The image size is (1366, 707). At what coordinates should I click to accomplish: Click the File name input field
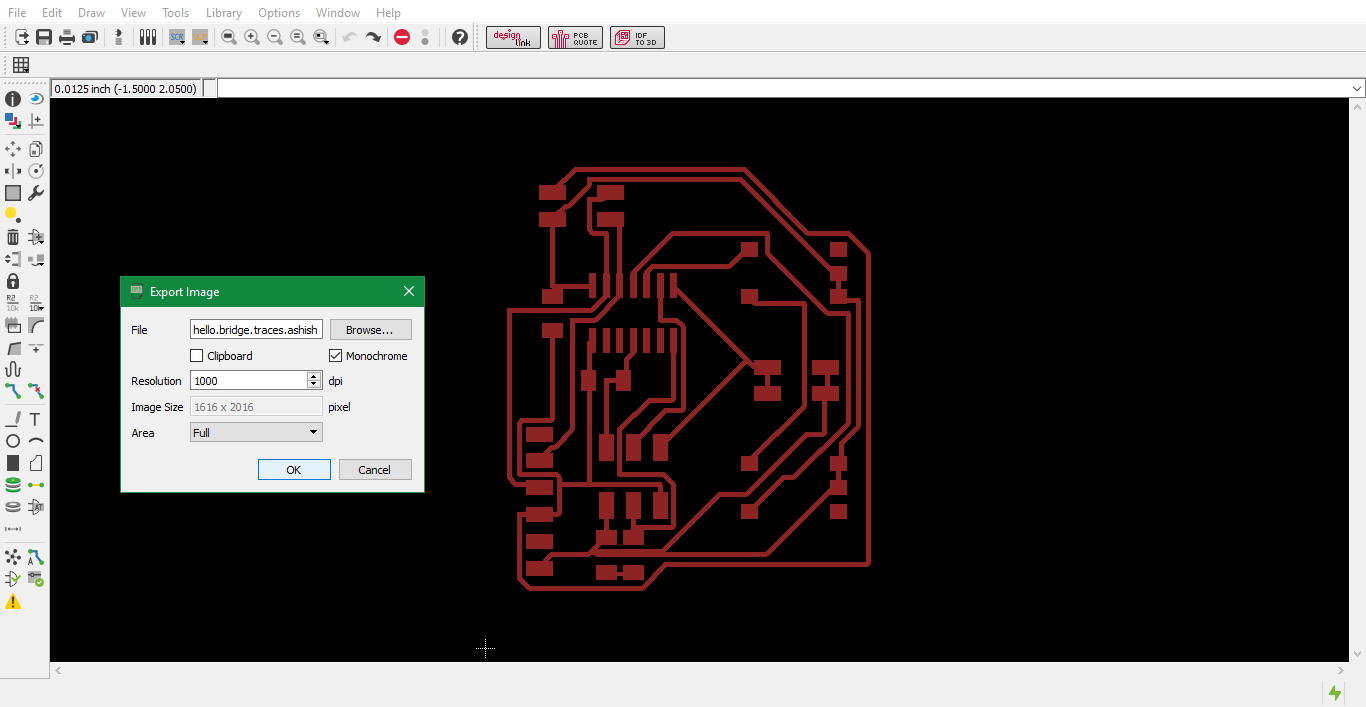tap(256, 329)
